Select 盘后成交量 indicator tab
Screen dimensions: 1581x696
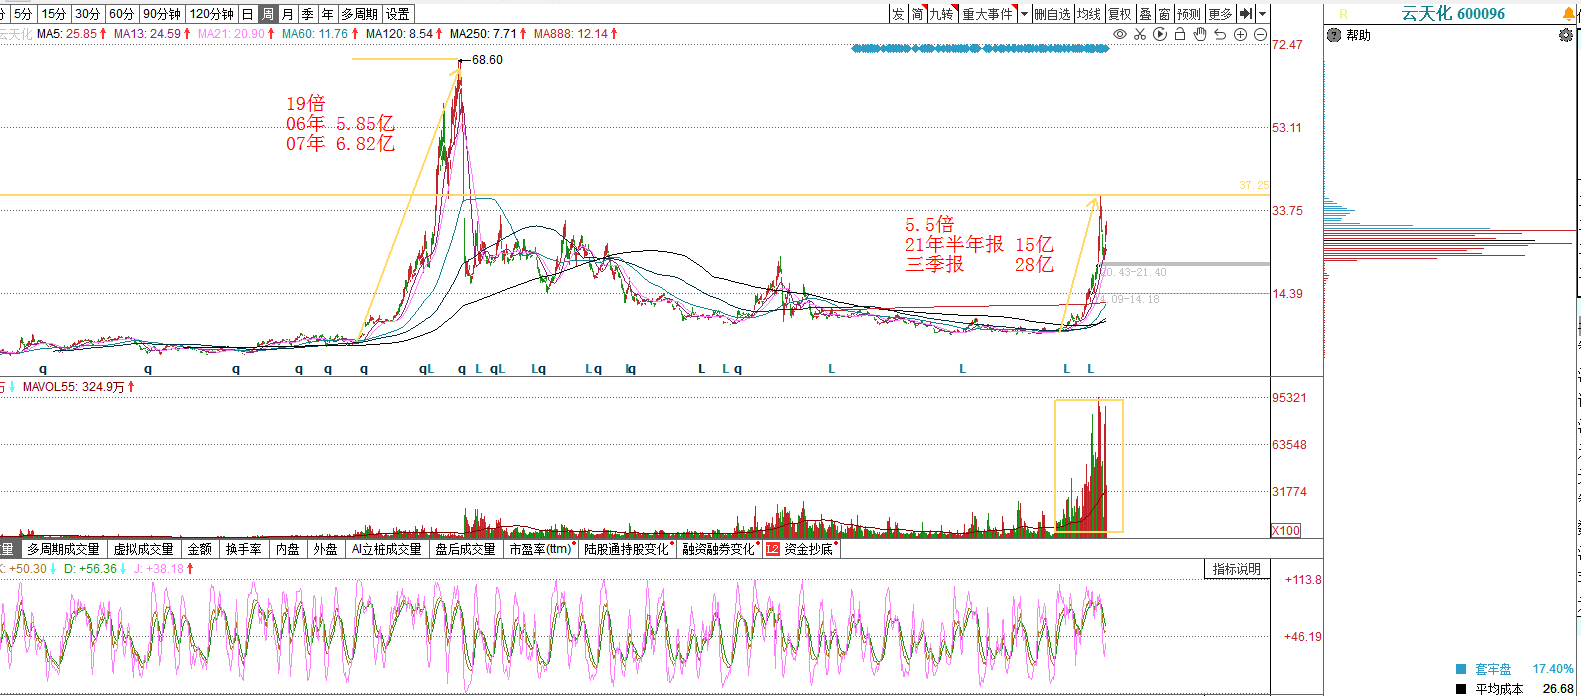coord(465,549)
